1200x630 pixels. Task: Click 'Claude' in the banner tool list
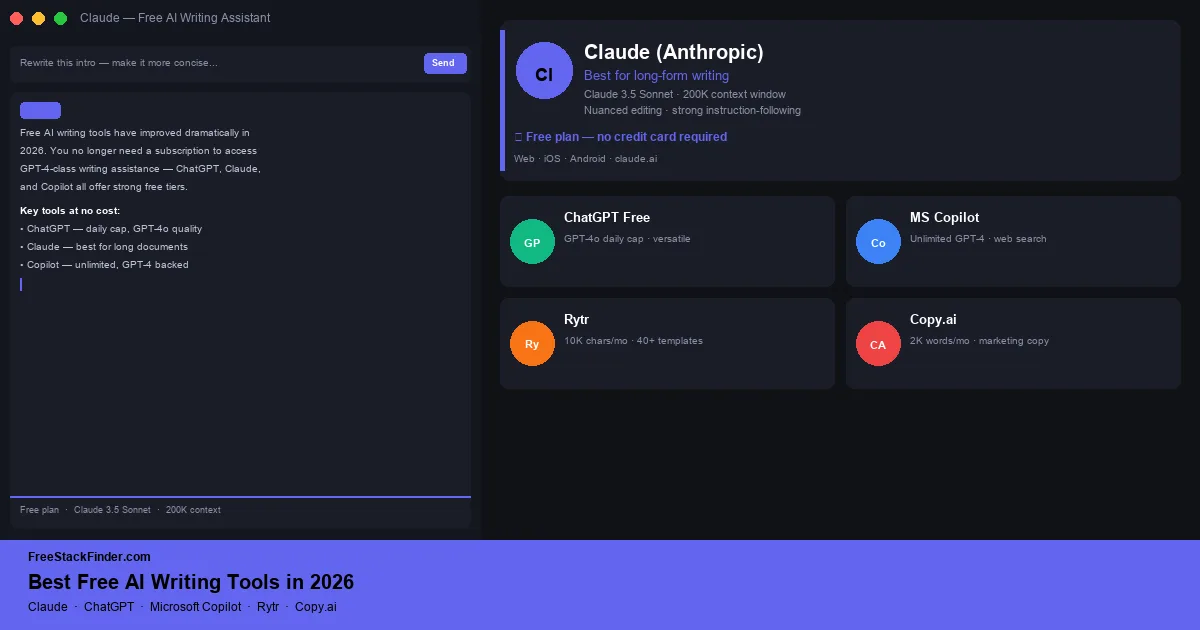(x=48, y=607)
